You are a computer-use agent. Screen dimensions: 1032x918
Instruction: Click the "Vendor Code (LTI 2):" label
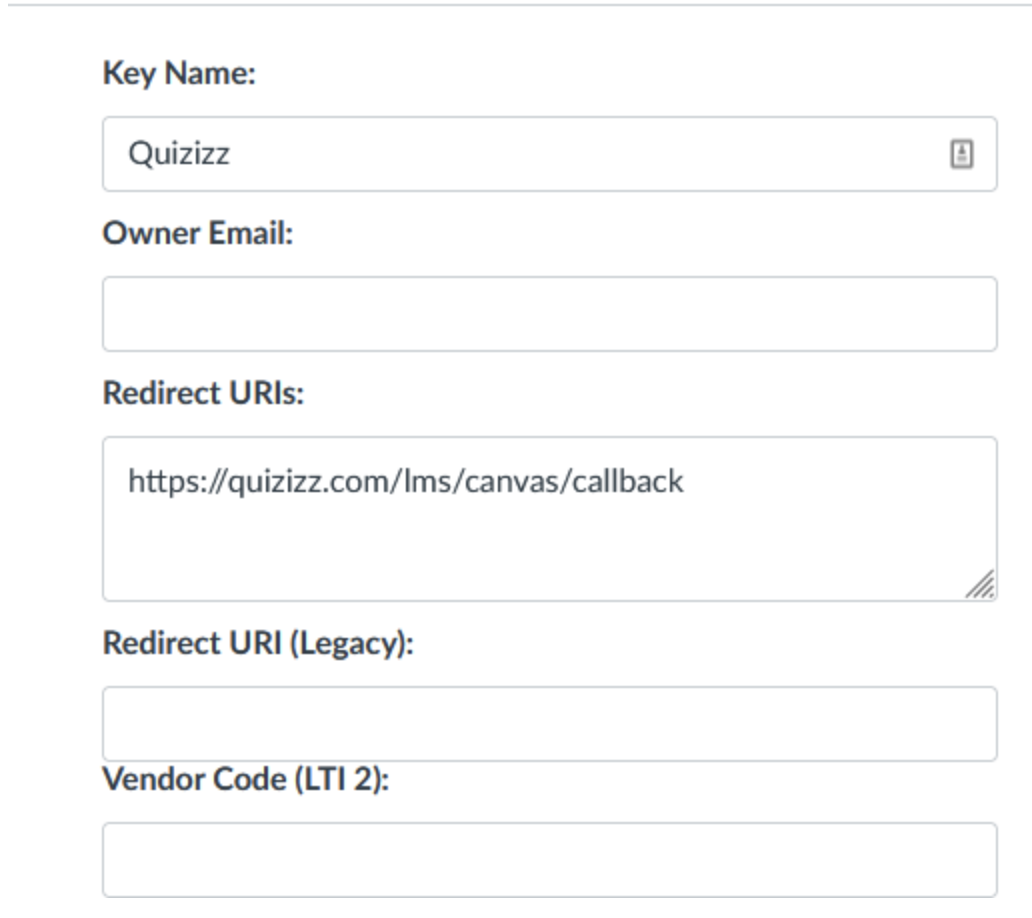click(x=246, y=779)
